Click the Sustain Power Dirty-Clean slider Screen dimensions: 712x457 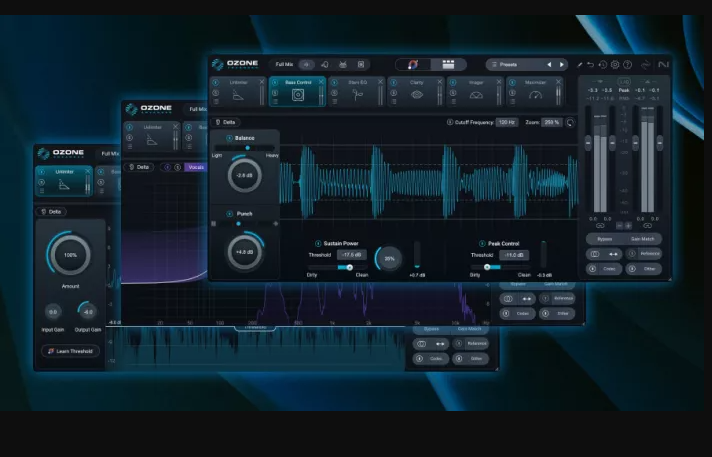pos(338,268)
